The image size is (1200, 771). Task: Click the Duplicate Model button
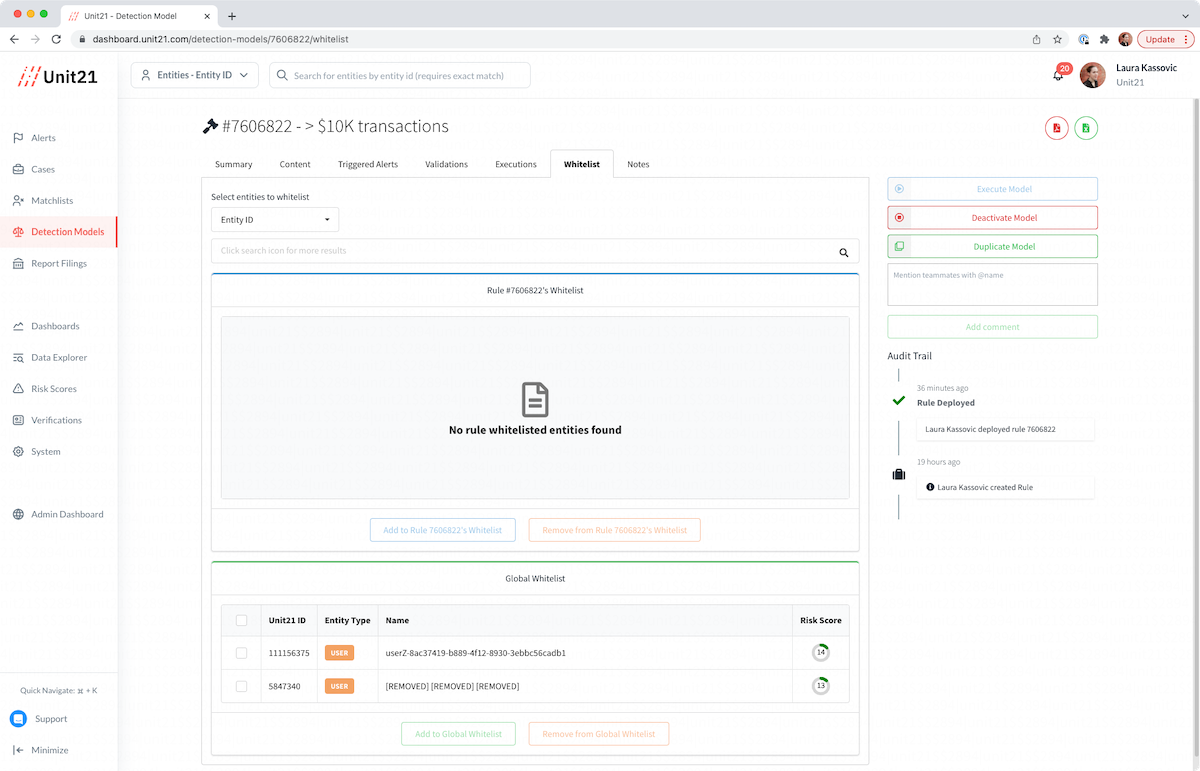992,246
